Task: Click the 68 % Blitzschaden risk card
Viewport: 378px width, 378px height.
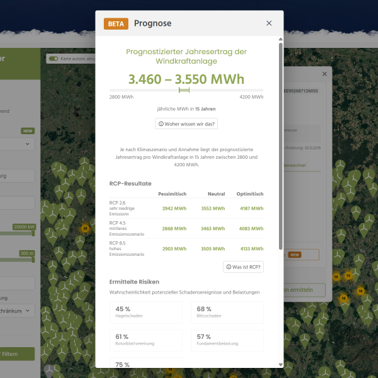Action: [x=227, y=312]
